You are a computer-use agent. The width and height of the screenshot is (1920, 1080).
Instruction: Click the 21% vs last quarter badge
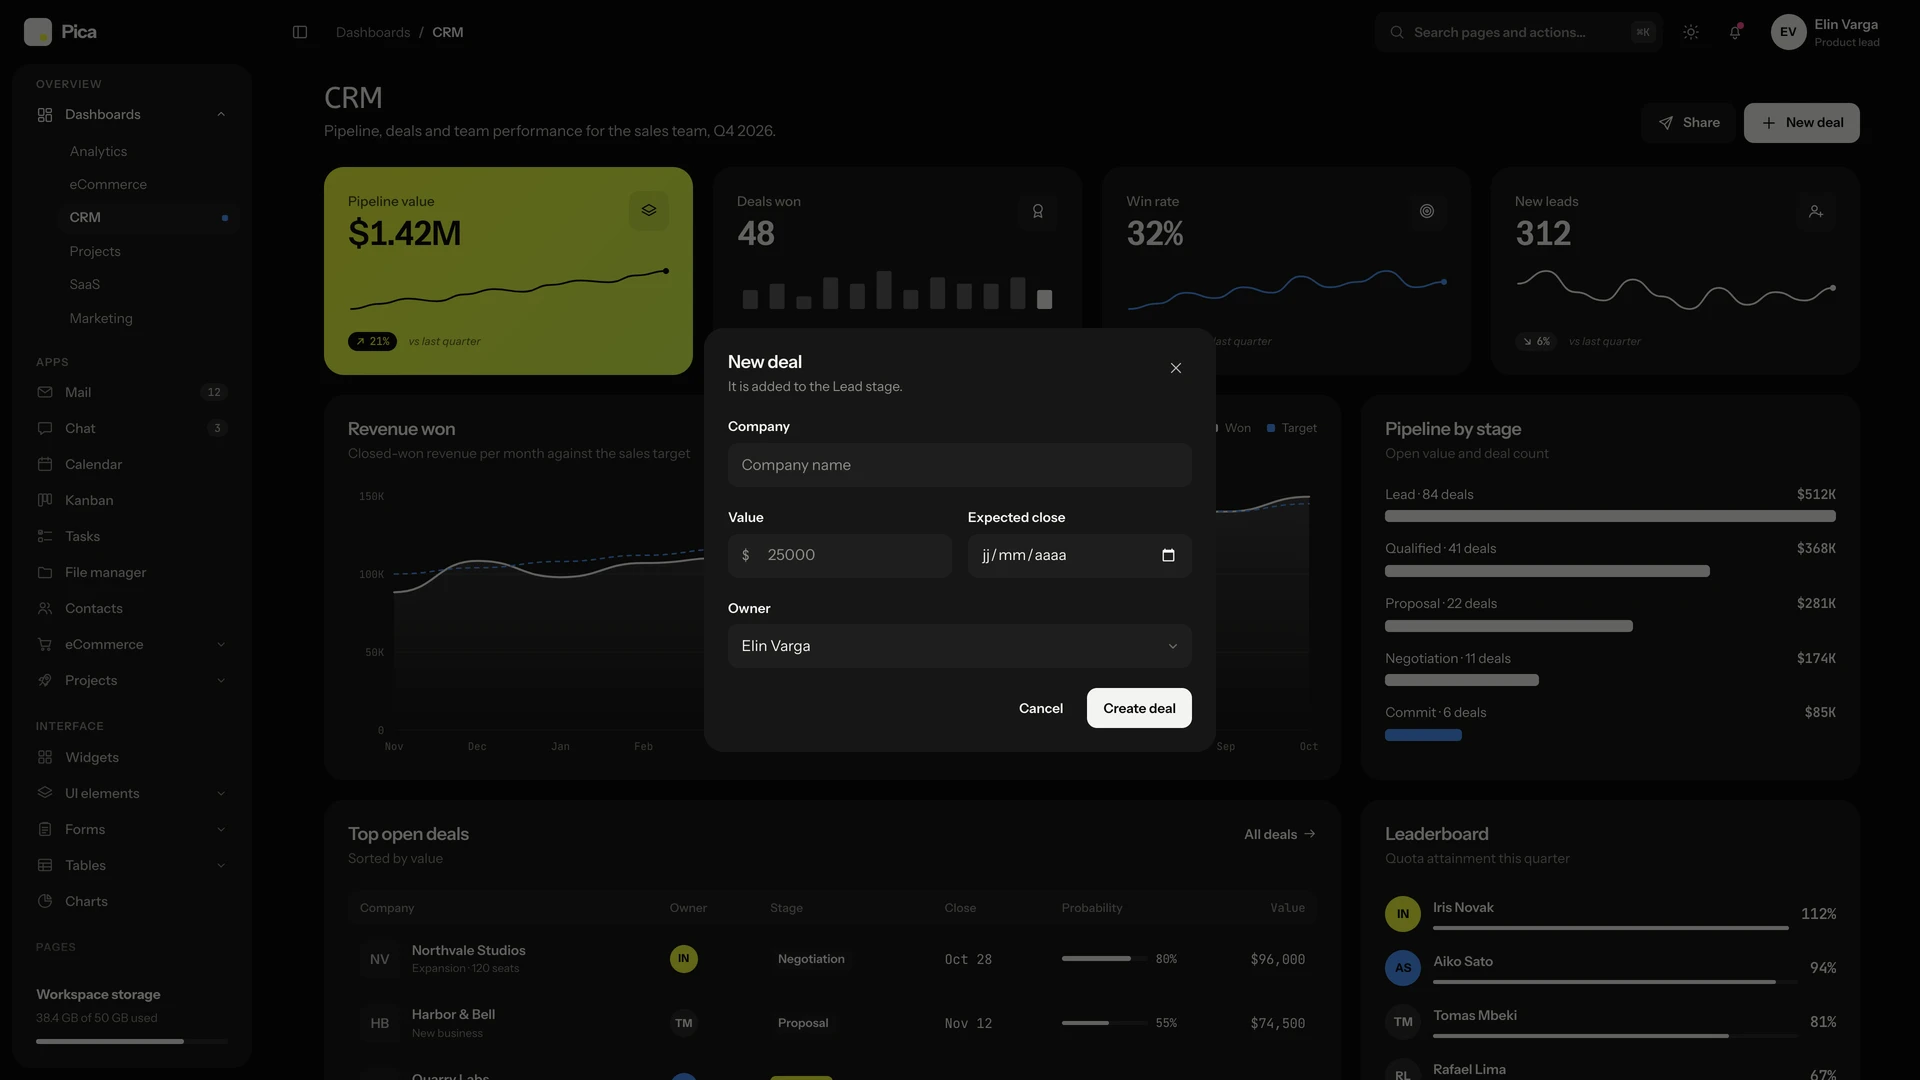click(x=372, y=341)
